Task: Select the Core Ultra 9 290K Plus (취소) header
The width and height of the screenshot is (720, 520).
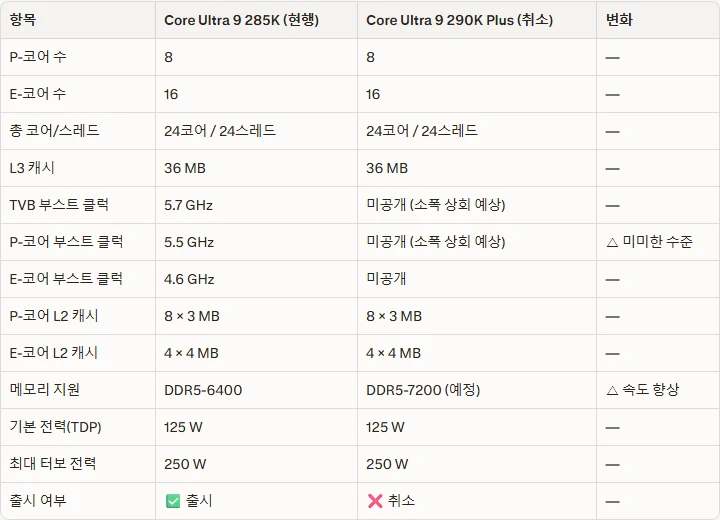Action: click(x=459, y=20)
